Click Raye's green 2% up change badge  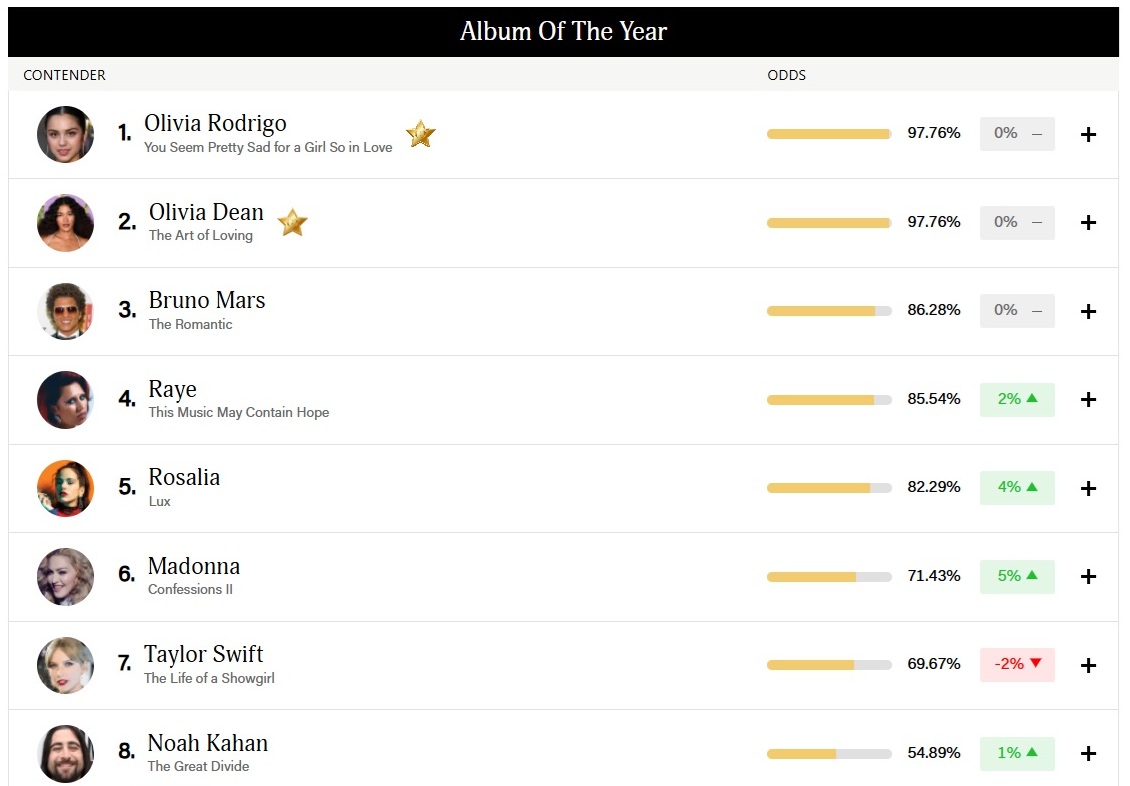(x=1017, y=399)
